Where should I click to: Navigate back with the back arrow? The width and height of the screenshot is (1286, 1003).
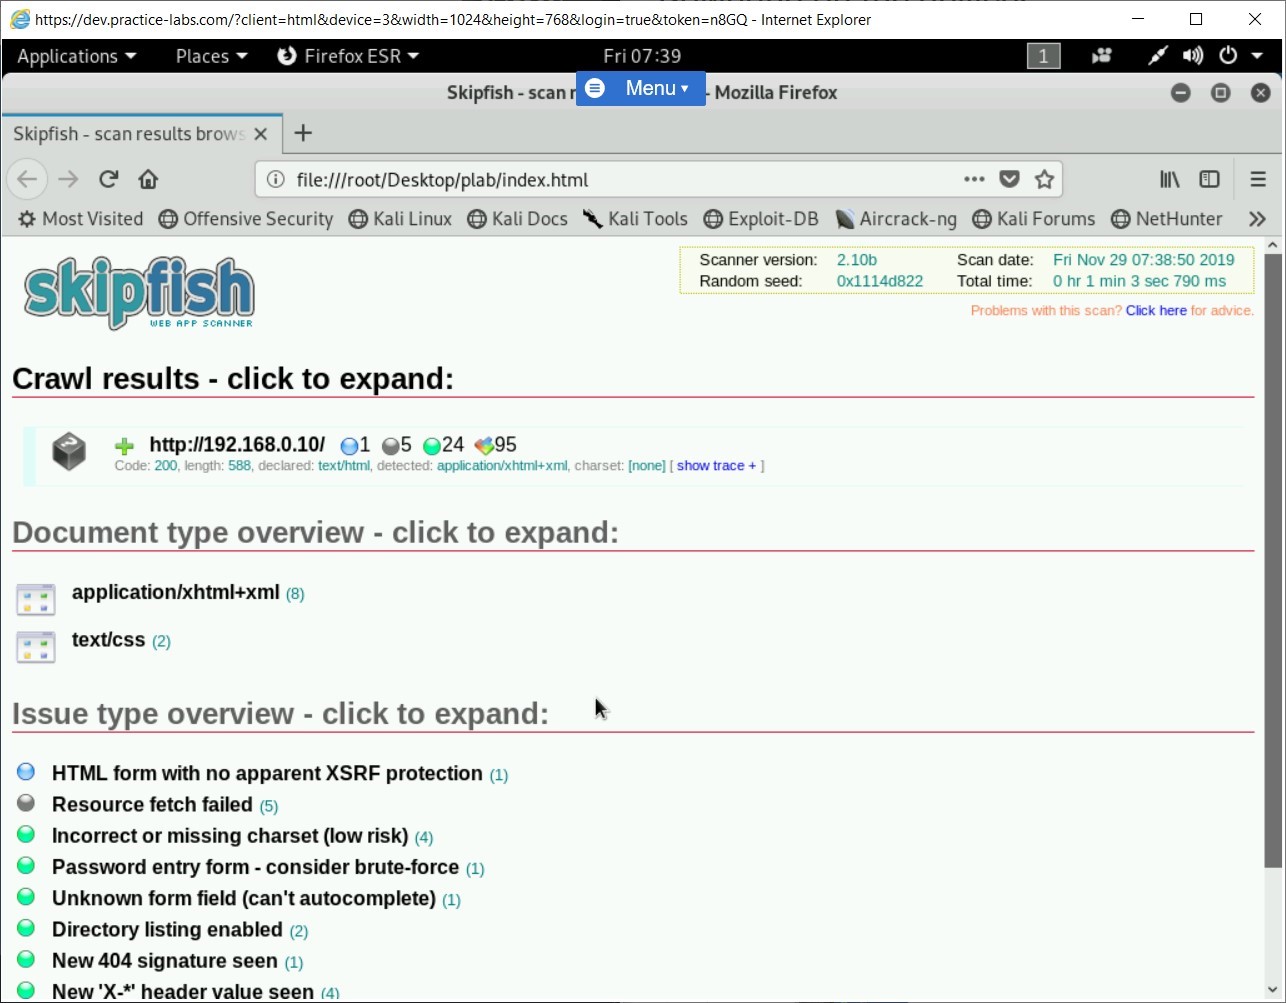(x=27, y=179)
